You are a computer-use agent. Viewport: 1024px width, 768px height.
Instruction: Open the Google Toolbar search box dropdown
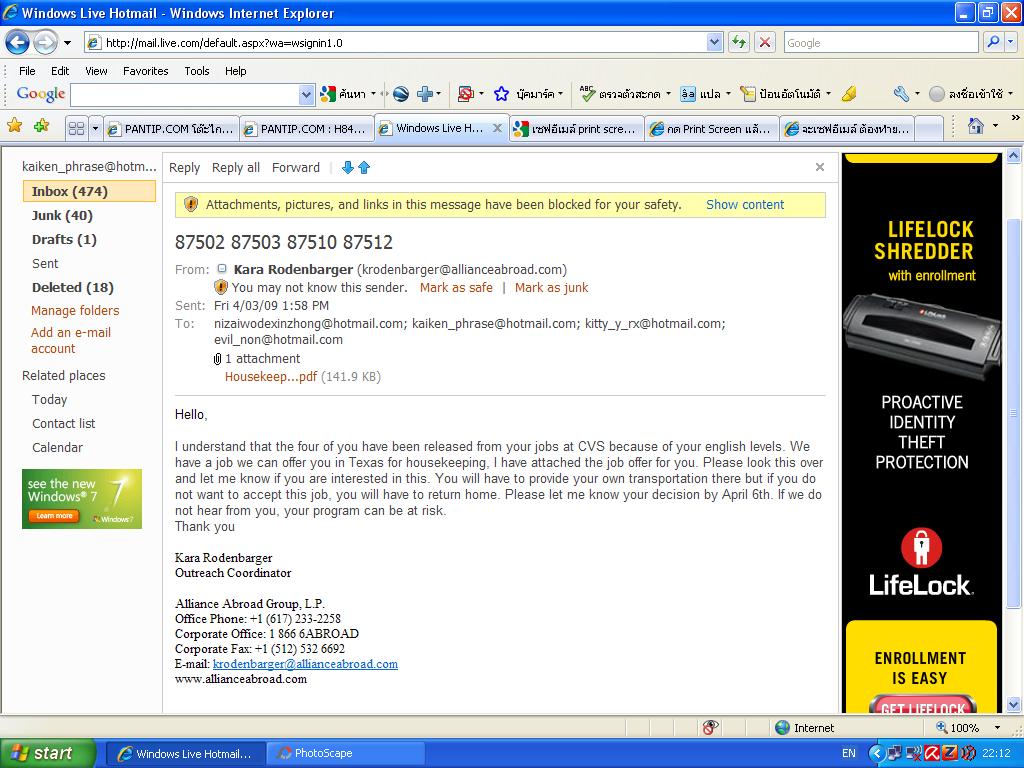[306, 95]
